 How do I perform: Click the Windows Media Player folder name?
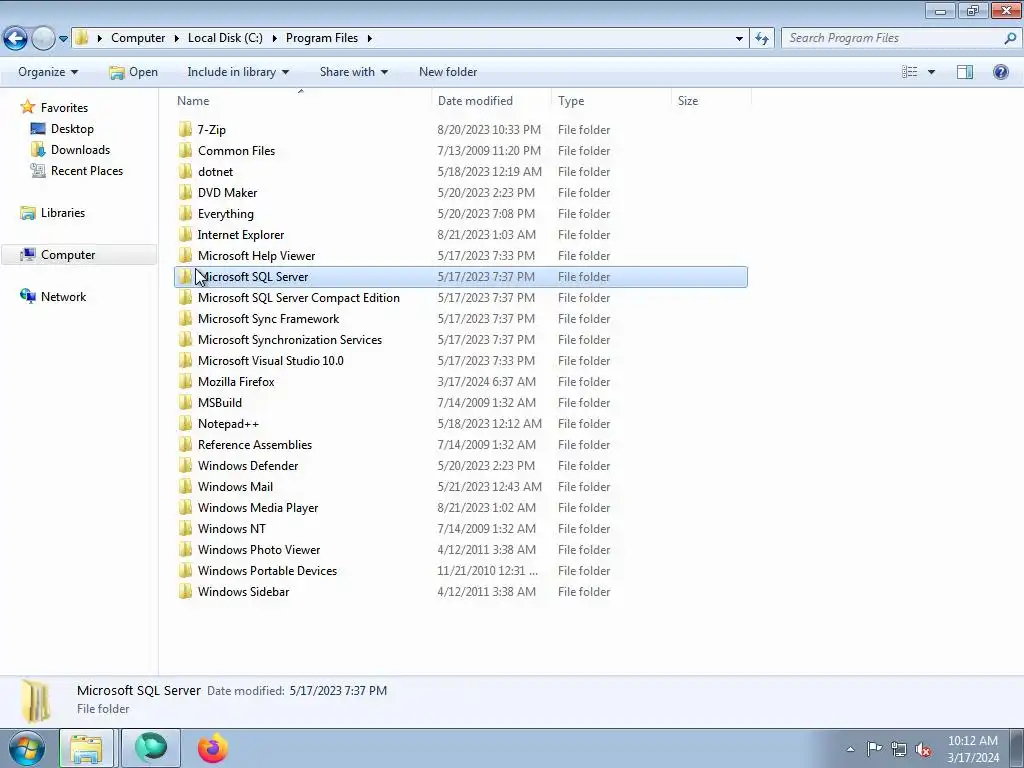click(258, 507)
